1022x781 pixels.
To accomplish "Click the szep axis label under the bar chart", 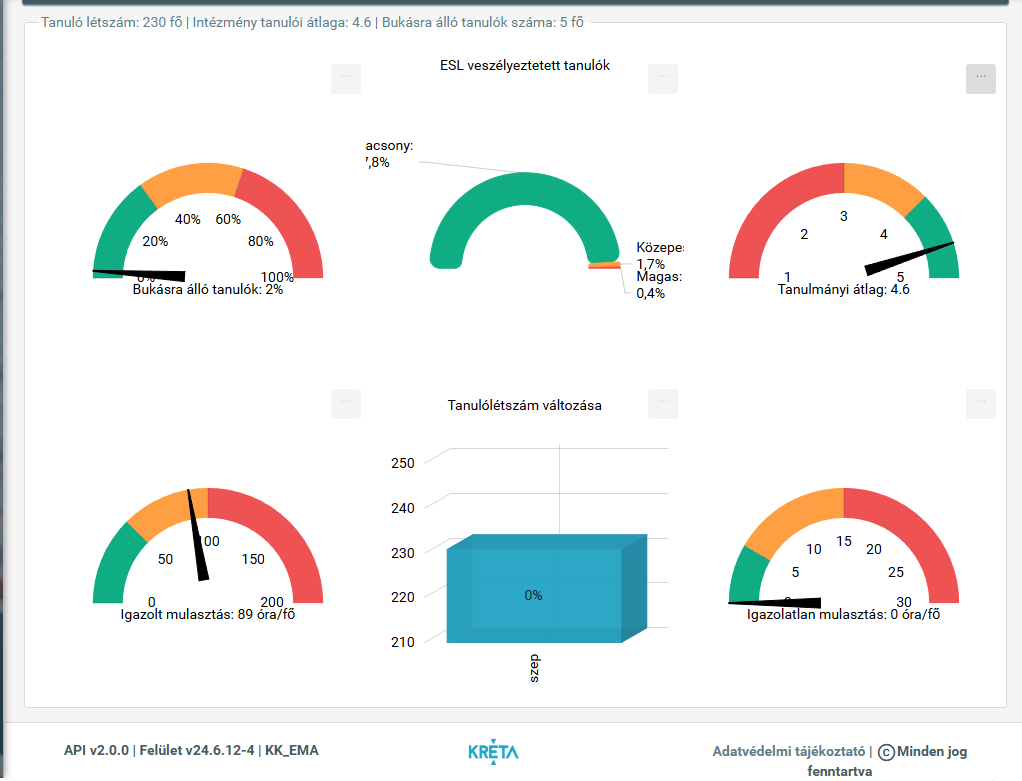I will [534, 669].
